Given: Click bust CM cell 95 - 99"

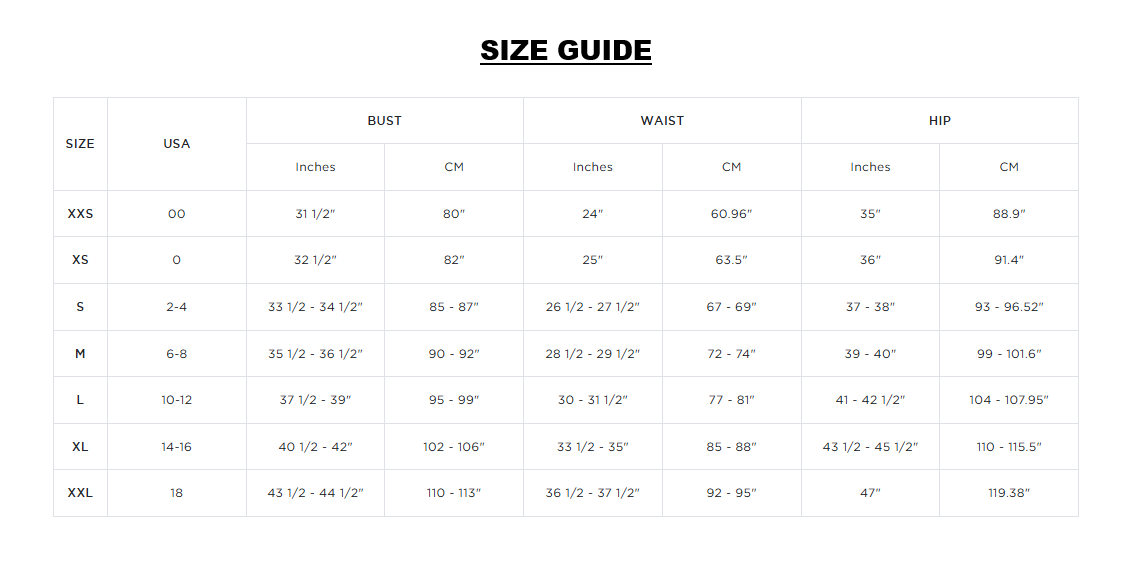Looking at the screenshot, I should (454, 399).
